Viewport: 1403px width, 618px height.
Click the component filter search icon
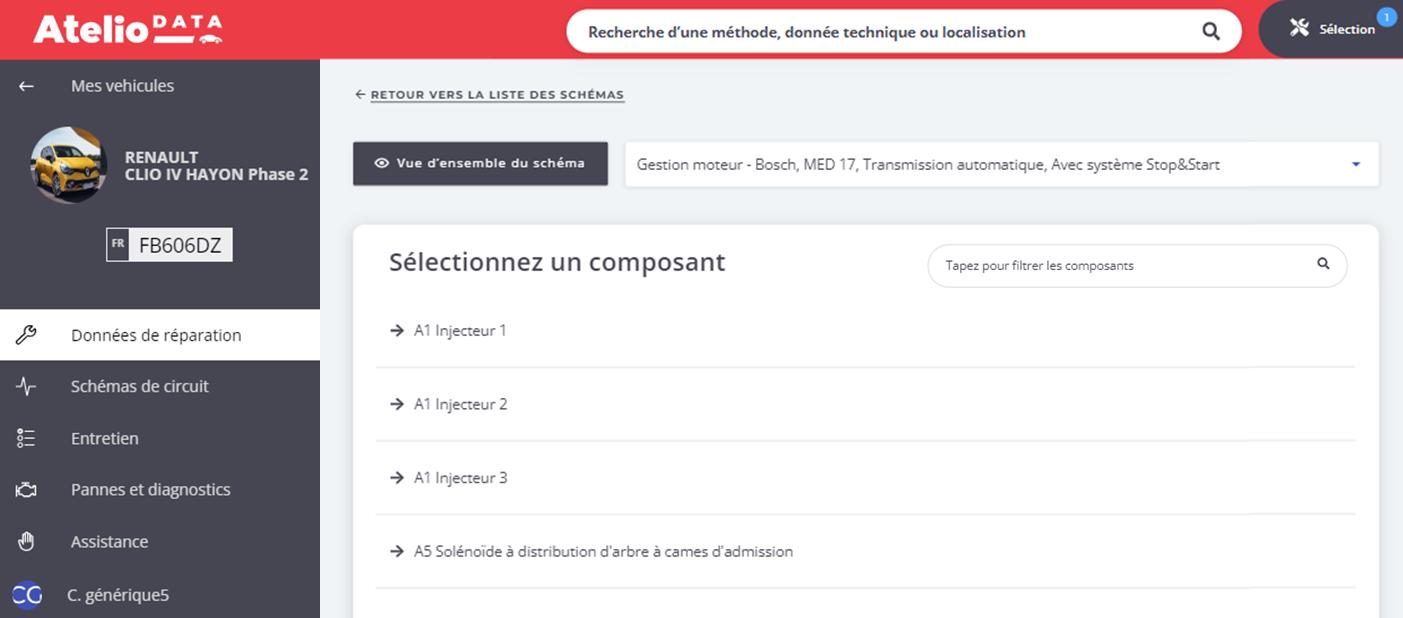pyautogui.click(x=1323, y=264)
